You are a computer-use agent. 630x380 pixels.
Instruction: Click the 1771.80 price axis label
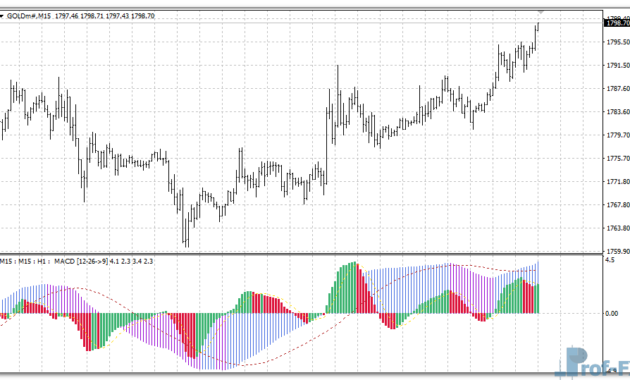pyautogui.click(x=618, y=182)
